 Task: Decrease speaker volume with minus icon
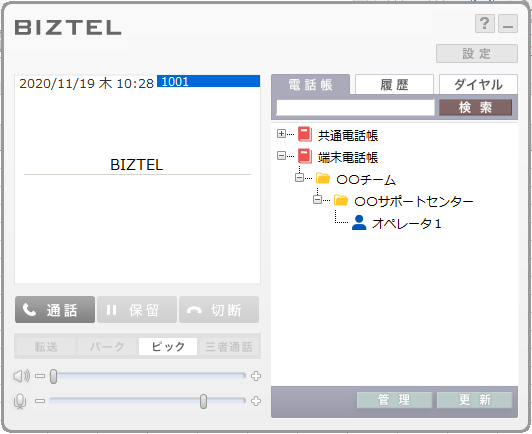click(x=40, y=376)
